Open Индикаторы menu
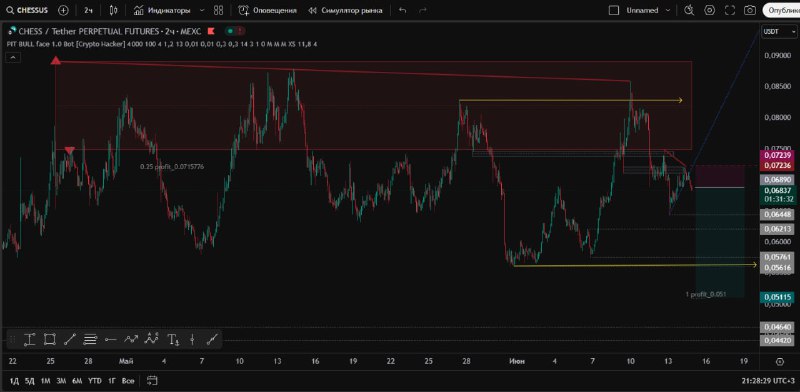This screenshot has width=800, height=392. pyautogui.click(x=162, y=10)
